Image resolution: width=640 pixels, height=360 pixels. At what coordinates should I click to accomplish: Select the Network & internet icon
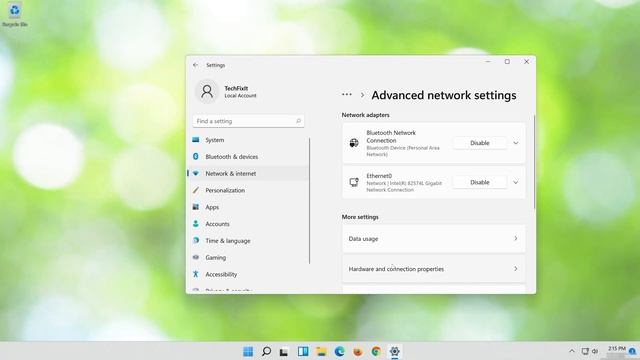click(196, 173)
